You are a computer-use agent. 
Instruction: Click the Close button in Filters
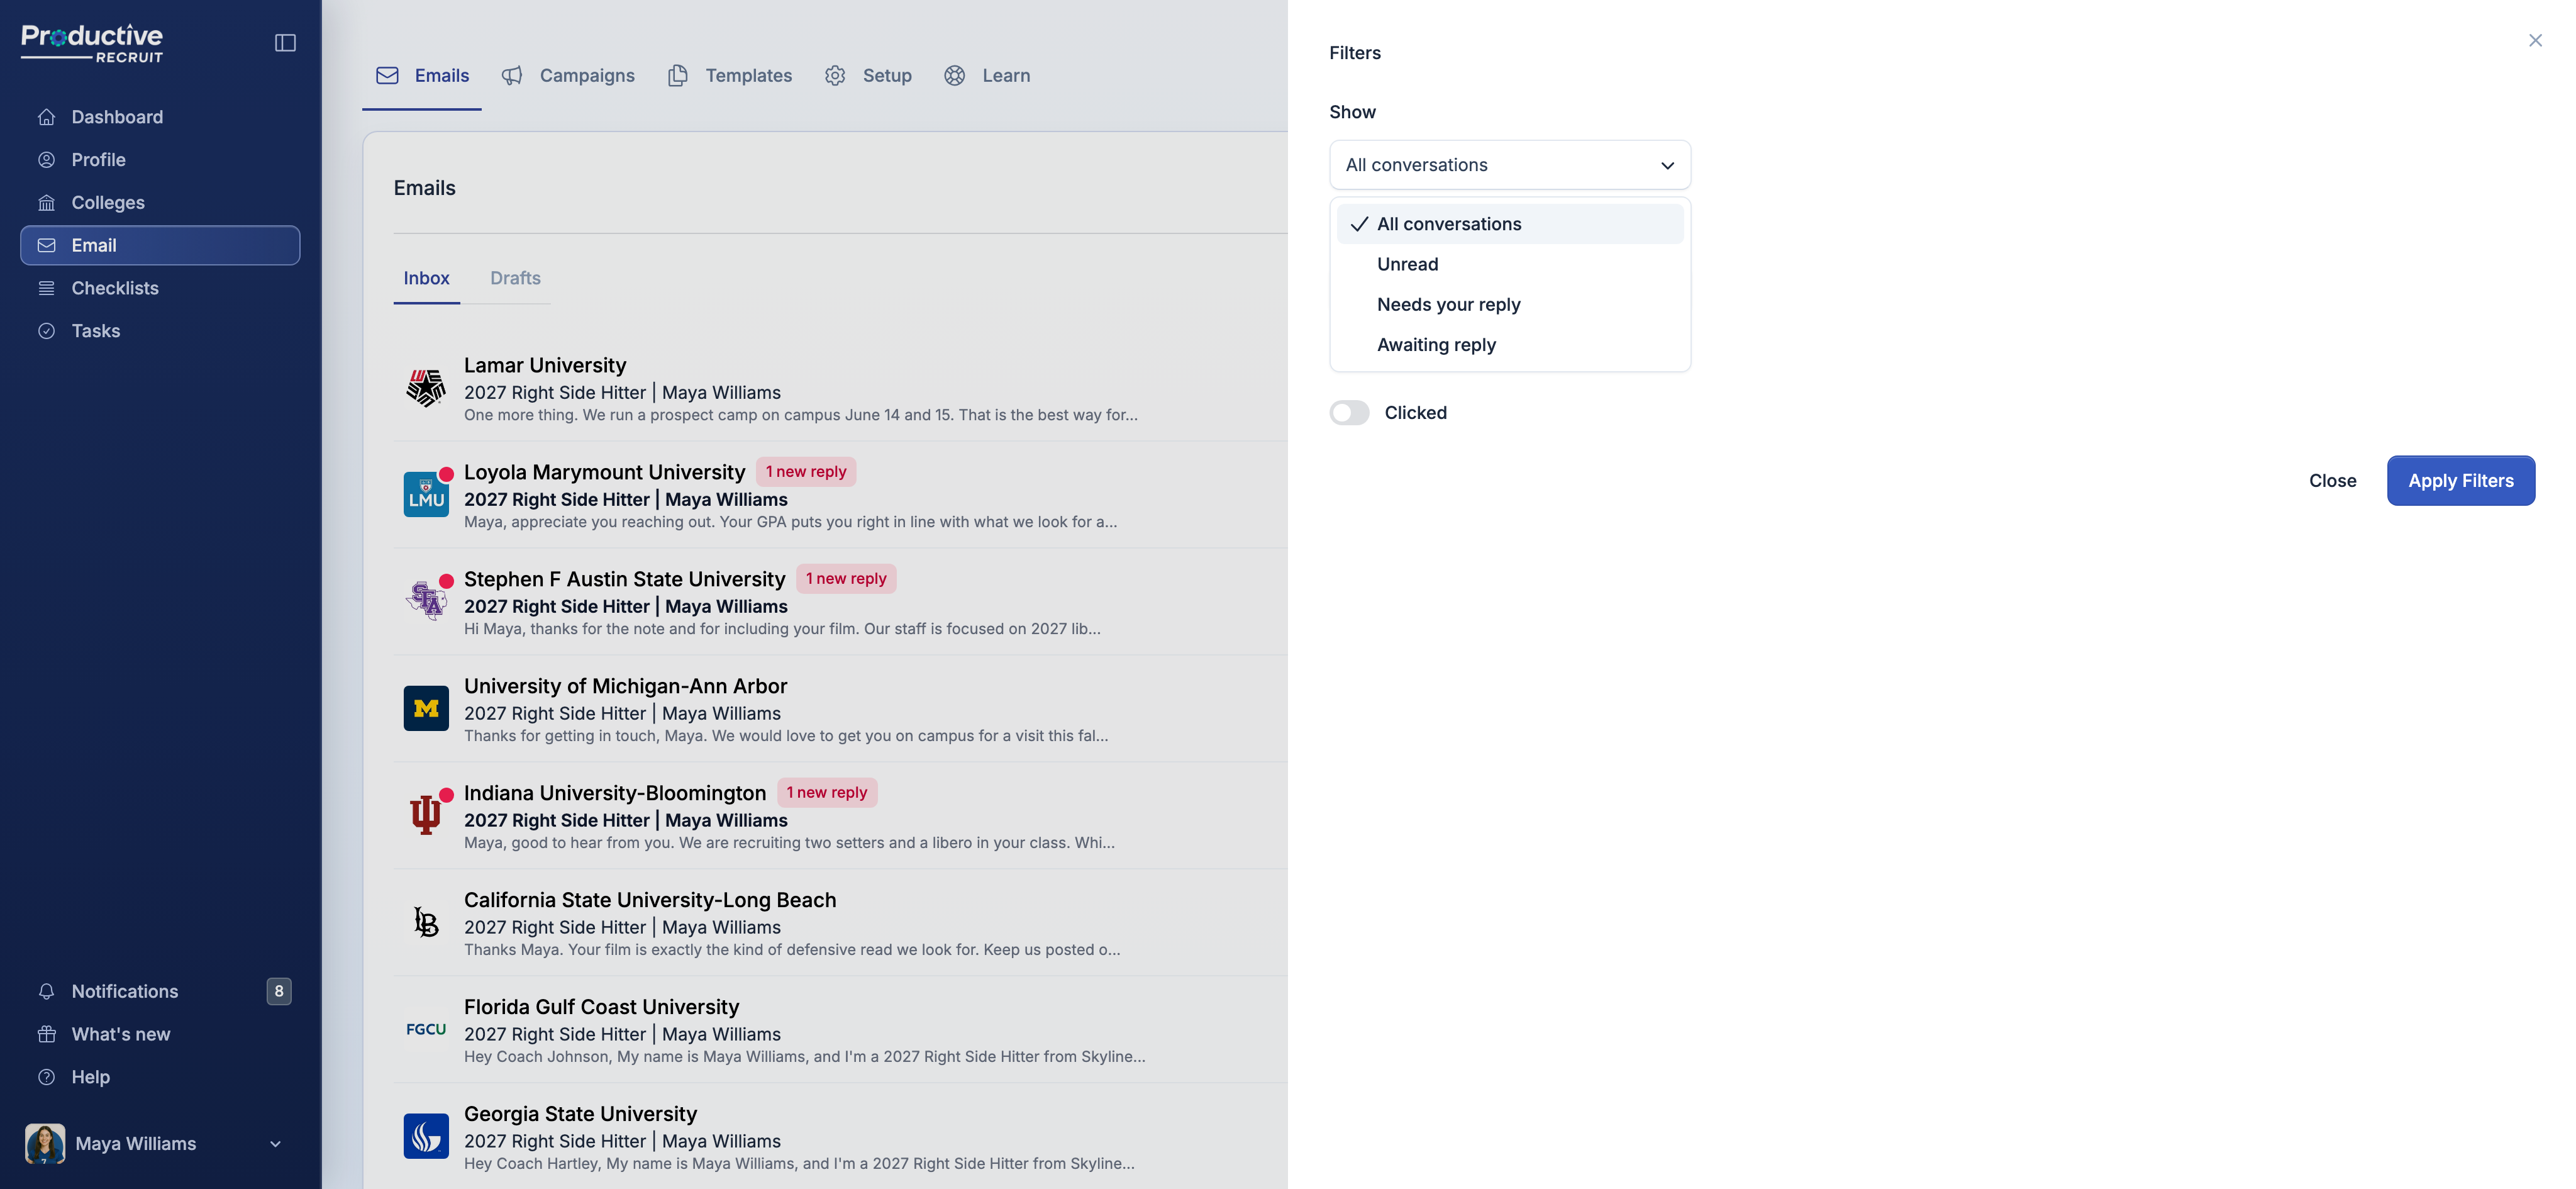(x=2332, y=481)
